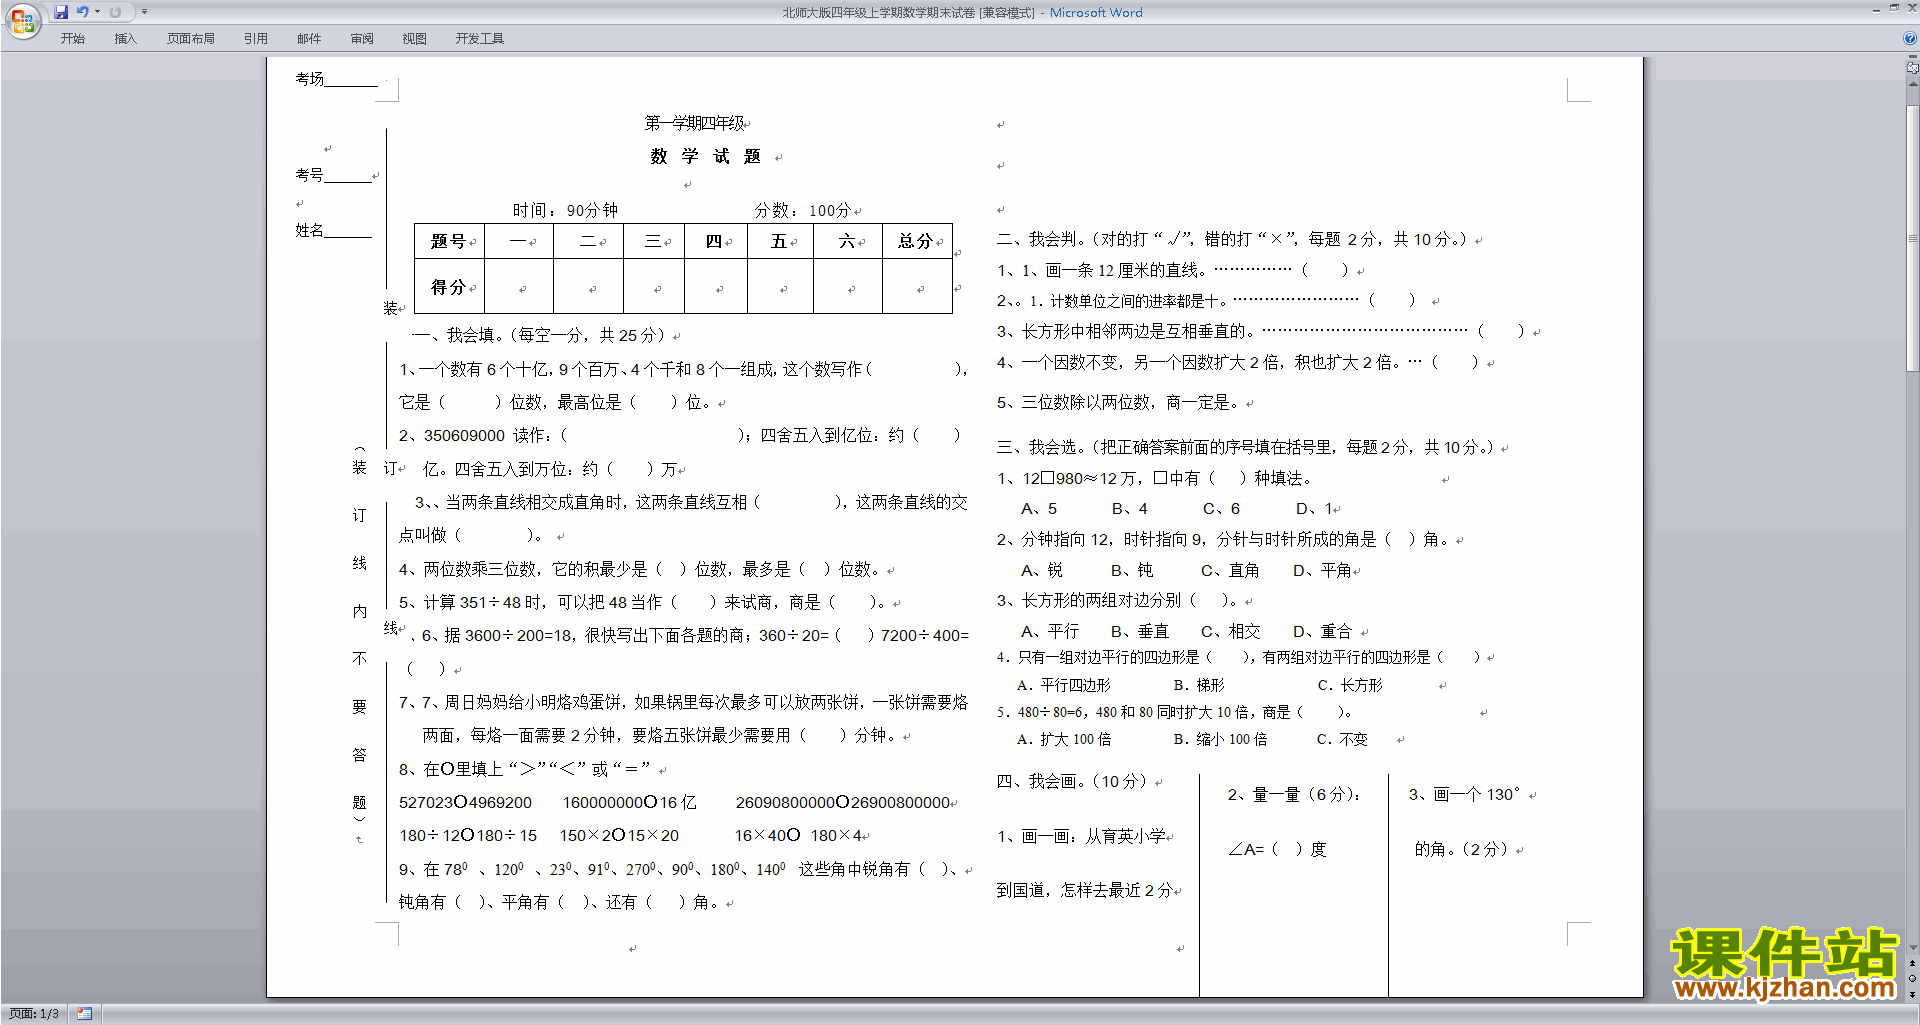Open Customize Quick Access Toolbar dropdown
Viewport: 1920px width, 1025px height.
(144, 12)
